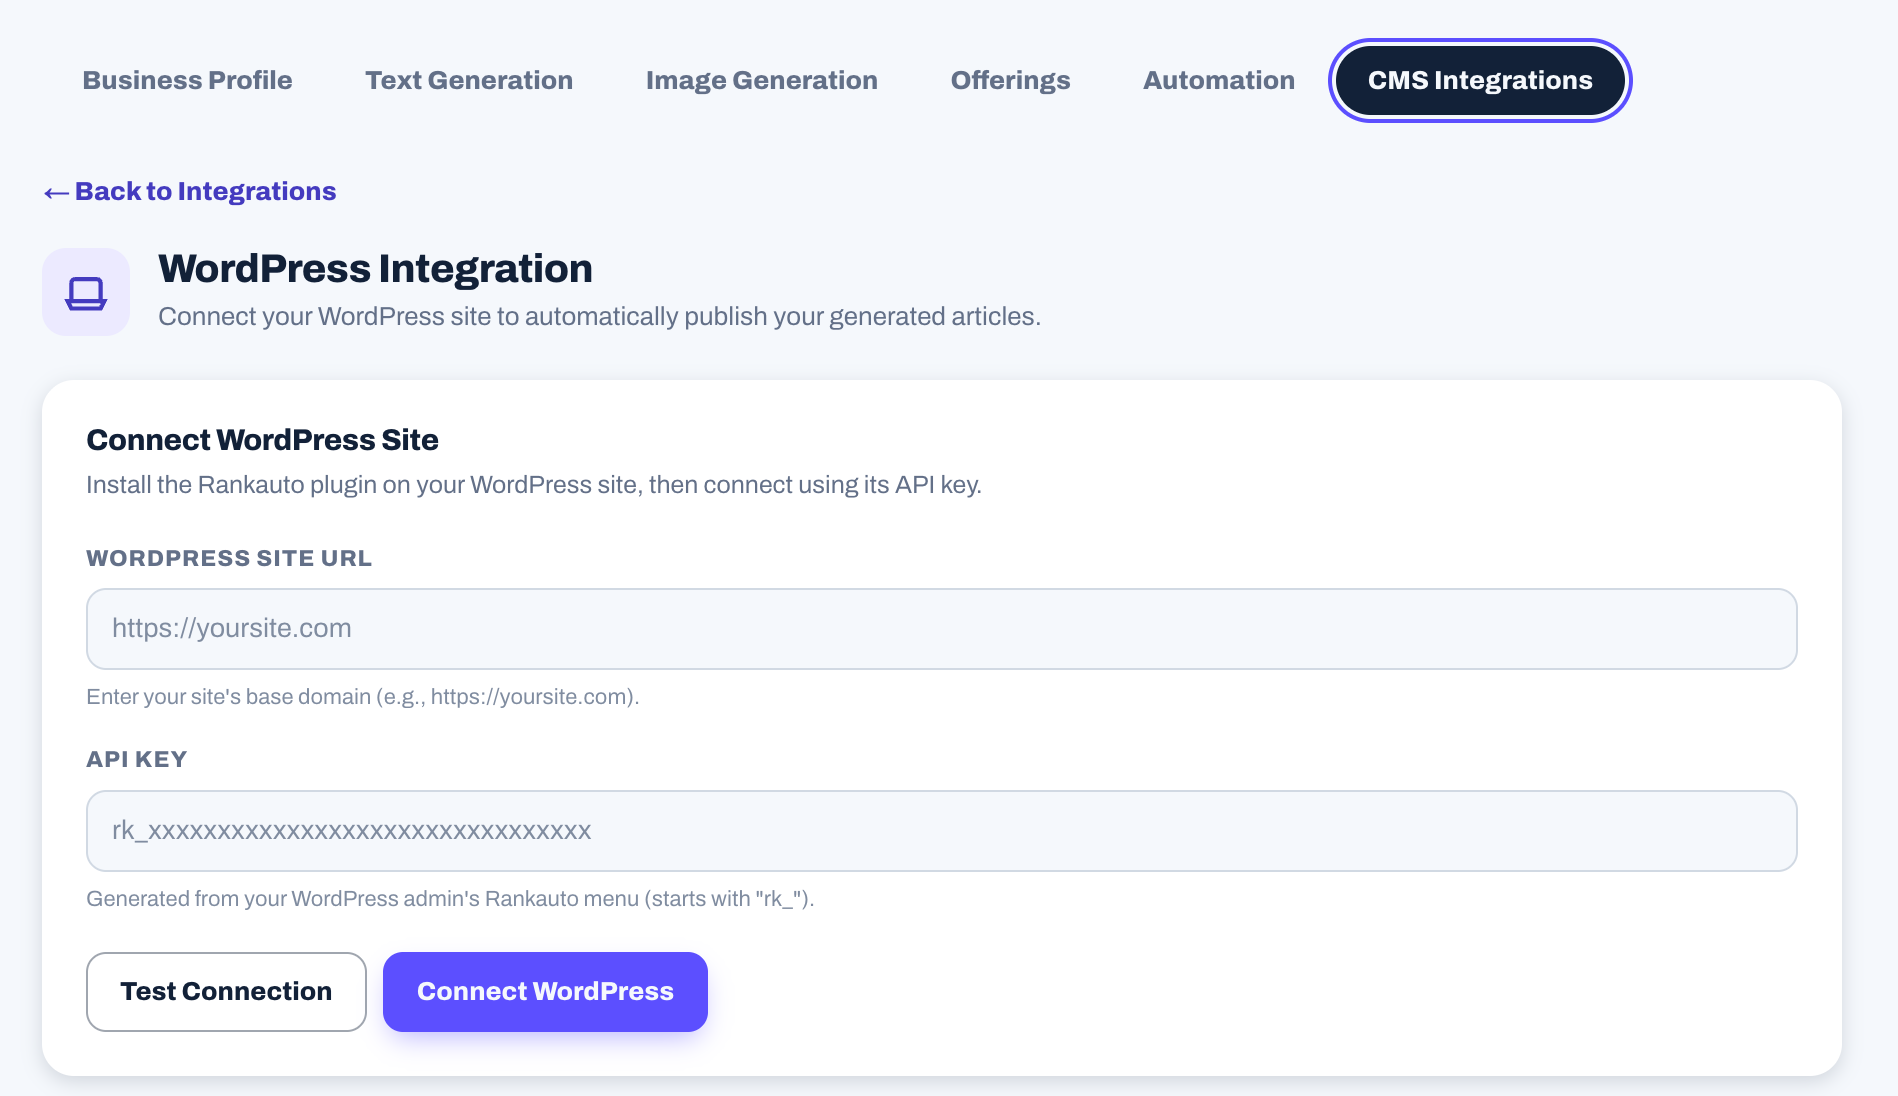1898x1096 pixels.
Task: Click the 'Connect your WordPress site' subtitle
Action: pos(600,317)
